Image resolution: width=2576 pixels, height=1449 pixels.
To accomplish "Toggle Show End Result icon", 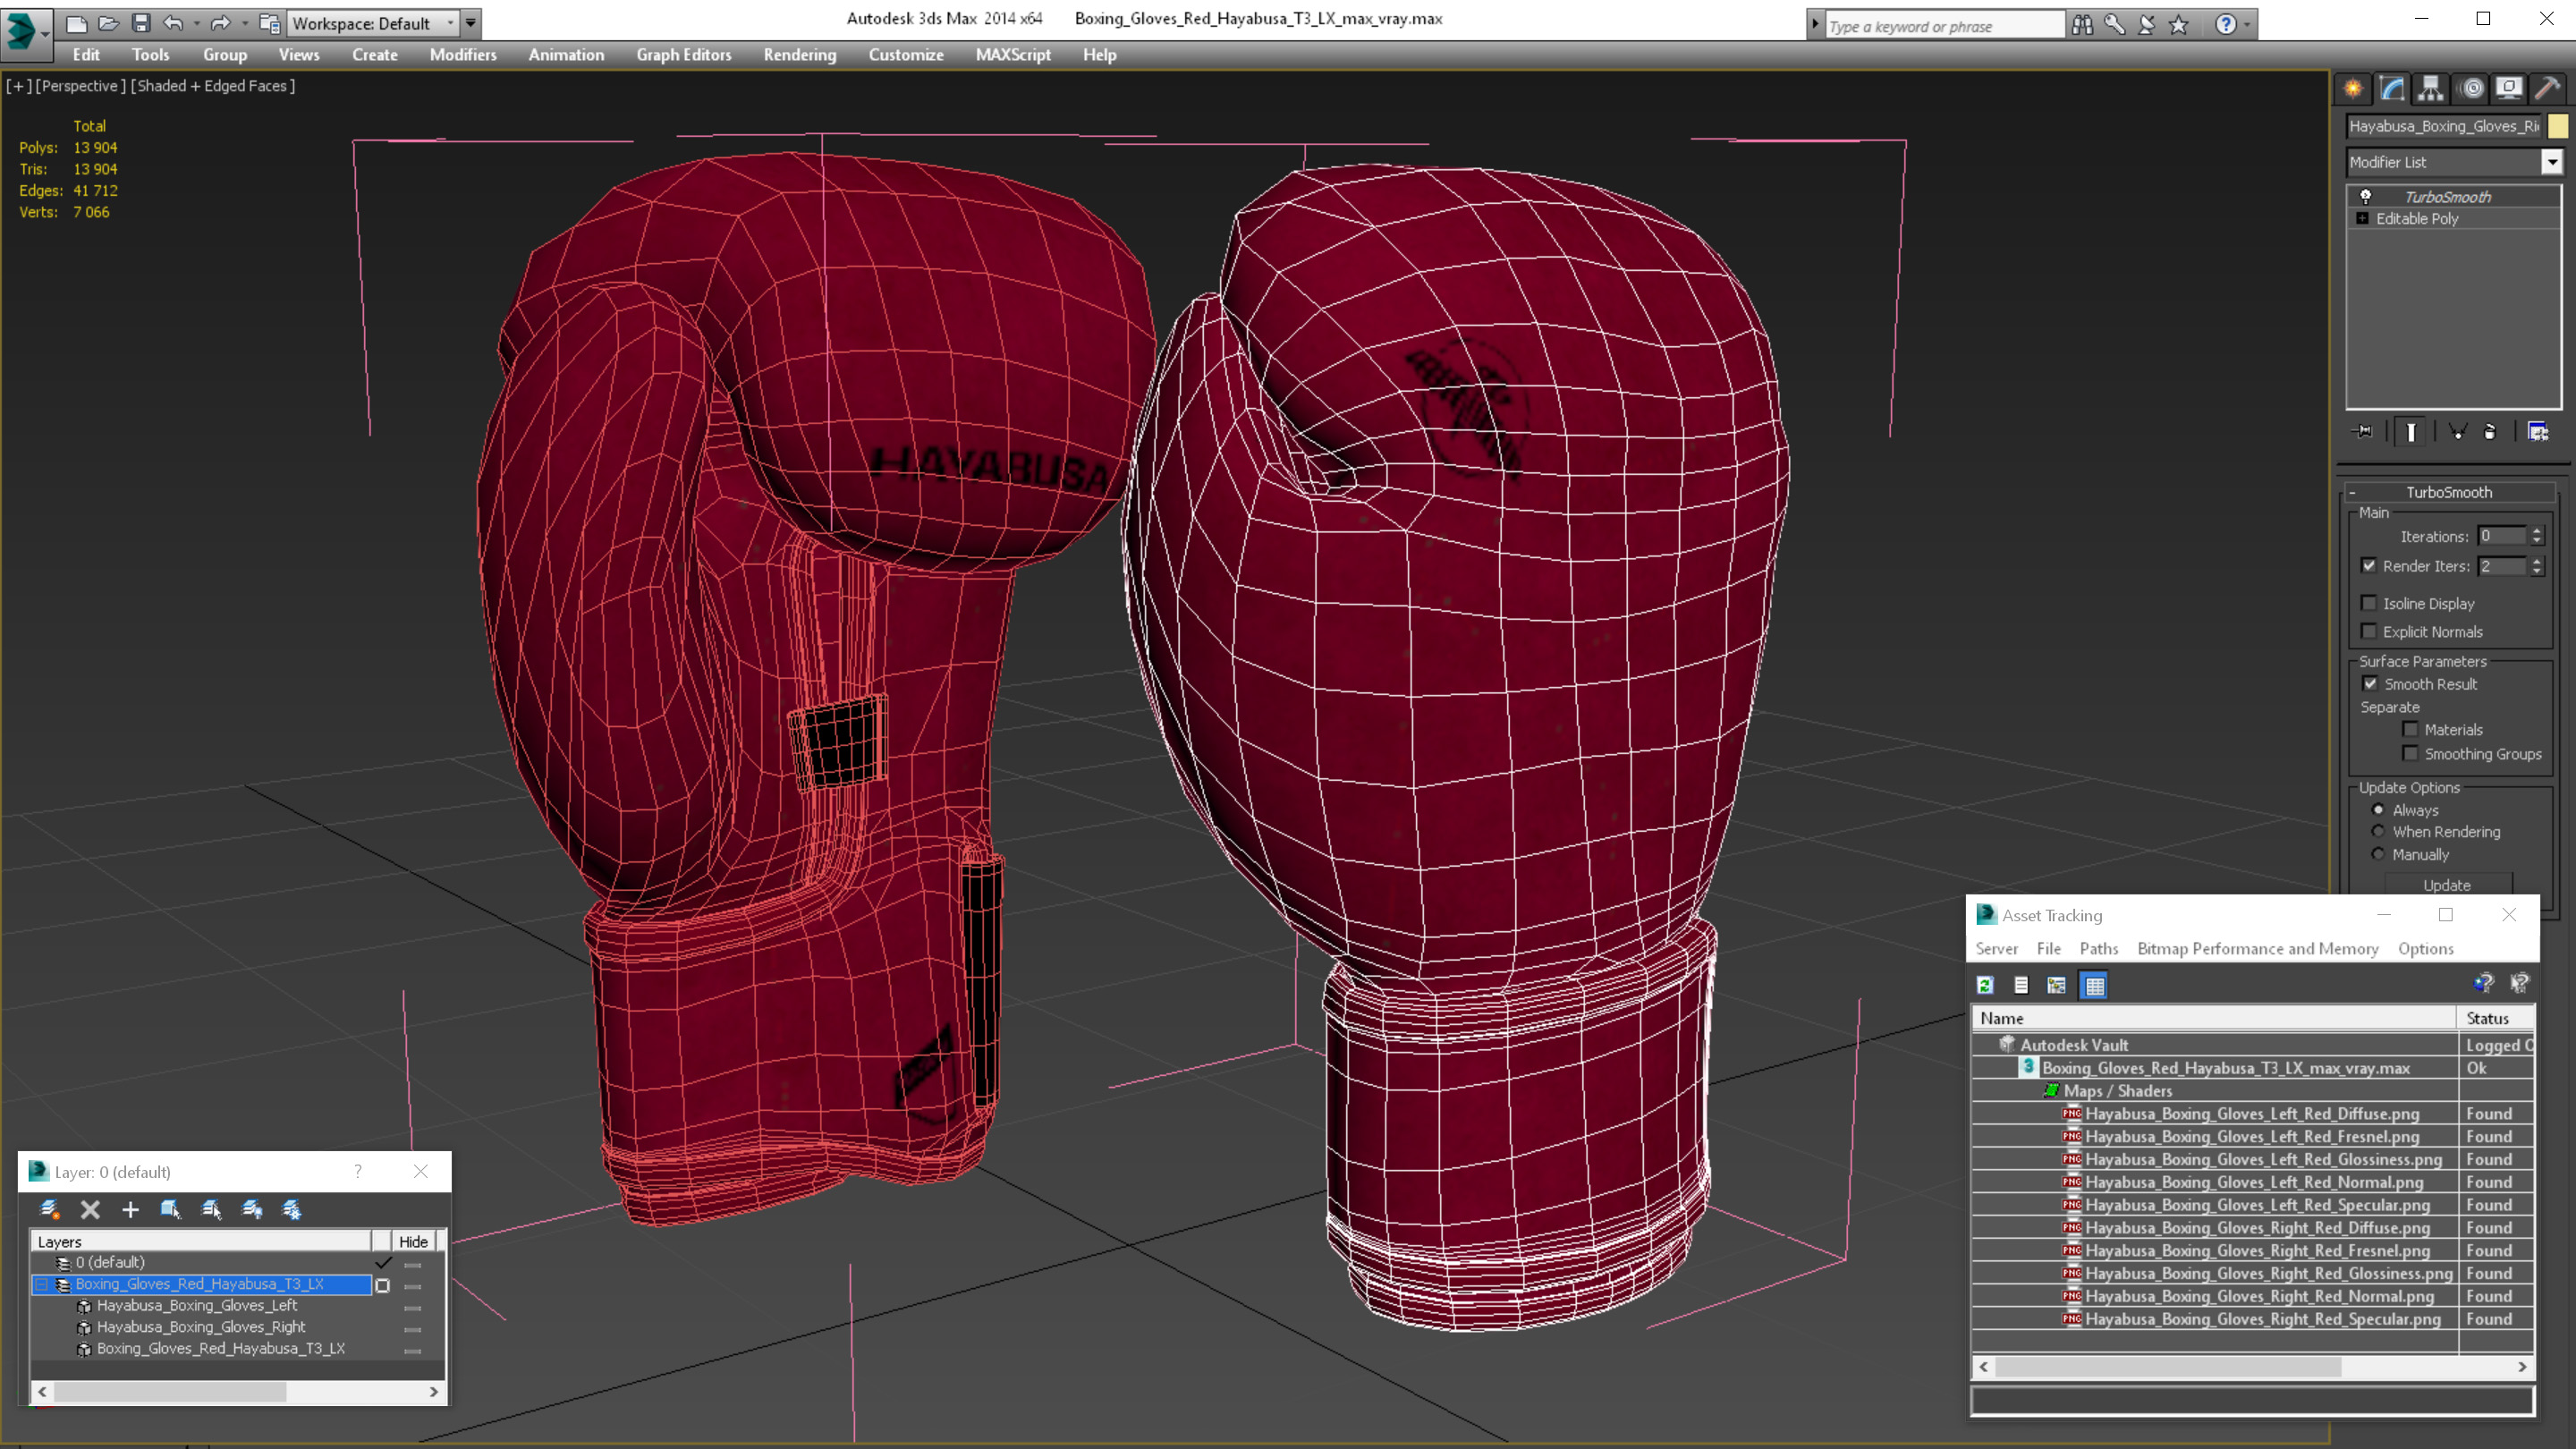I will tap(2411, 432).
